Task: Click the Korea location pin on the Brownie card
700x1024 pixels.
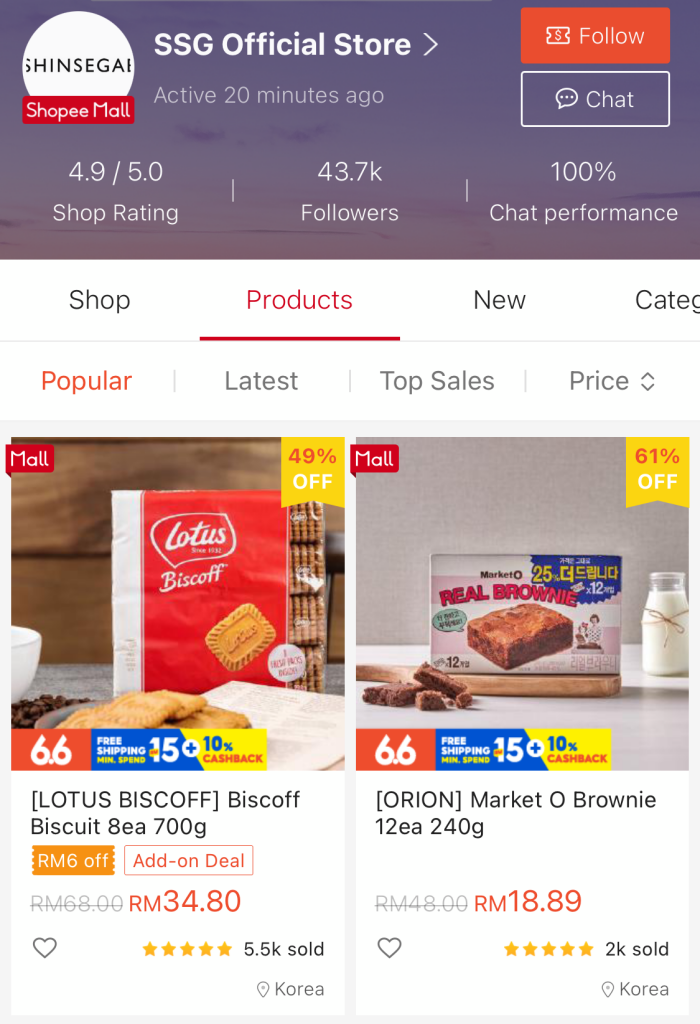Action: [x=609, y=989]
